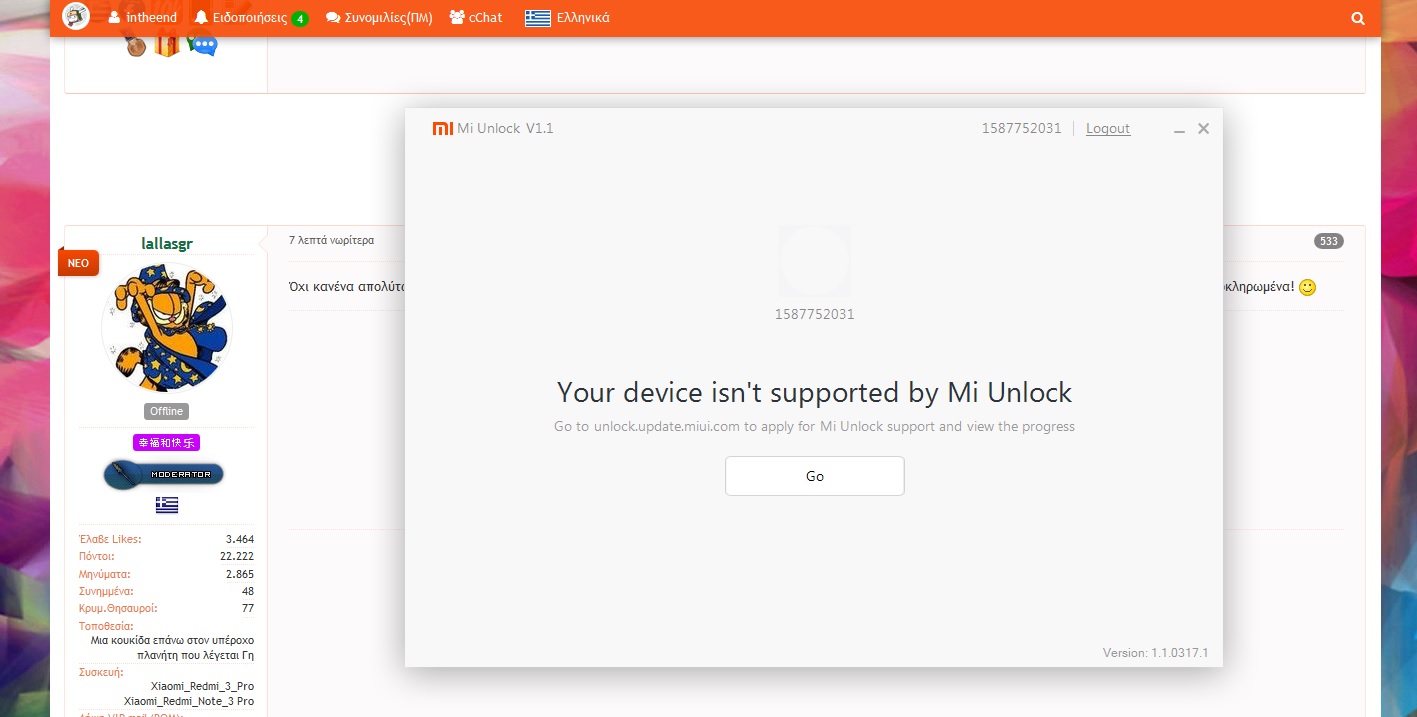Click the blue chat bubble icon above the post
This screenshot has height=717, width=1417.
203,44
